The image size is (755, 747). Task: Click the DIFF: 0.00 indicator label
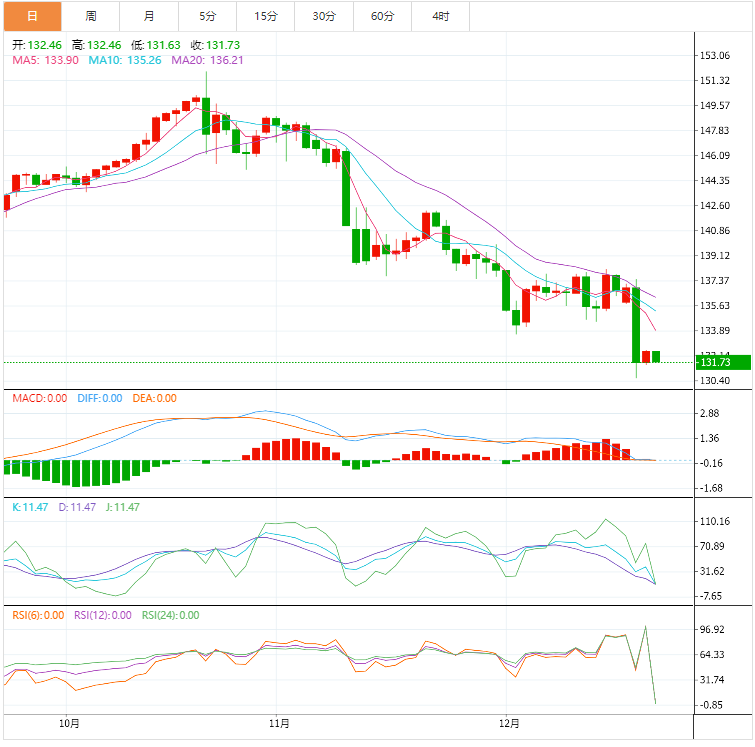[x=100, y=398]
